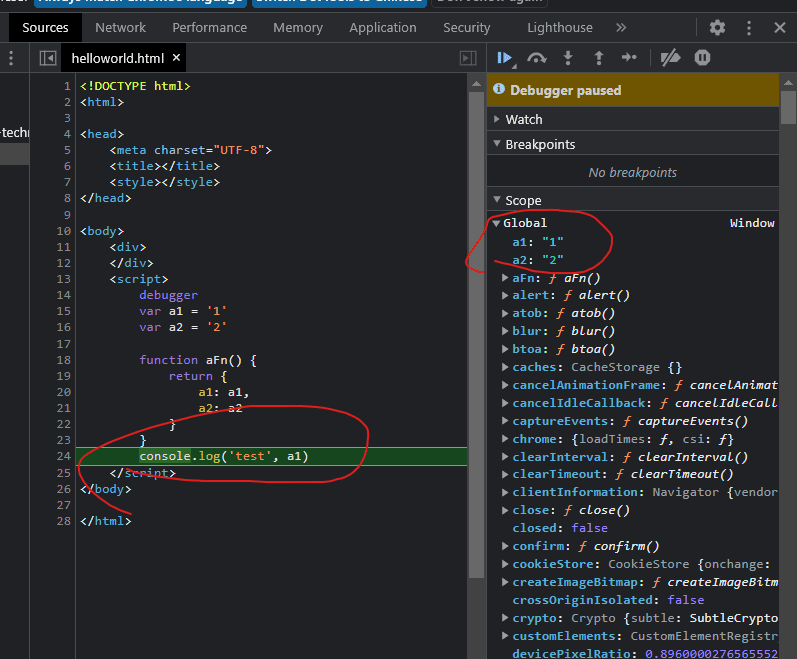The width and height of the screenshot is (797, 659).
Task: Click the Step out of function icon
Action: click(x=598, y=59)
